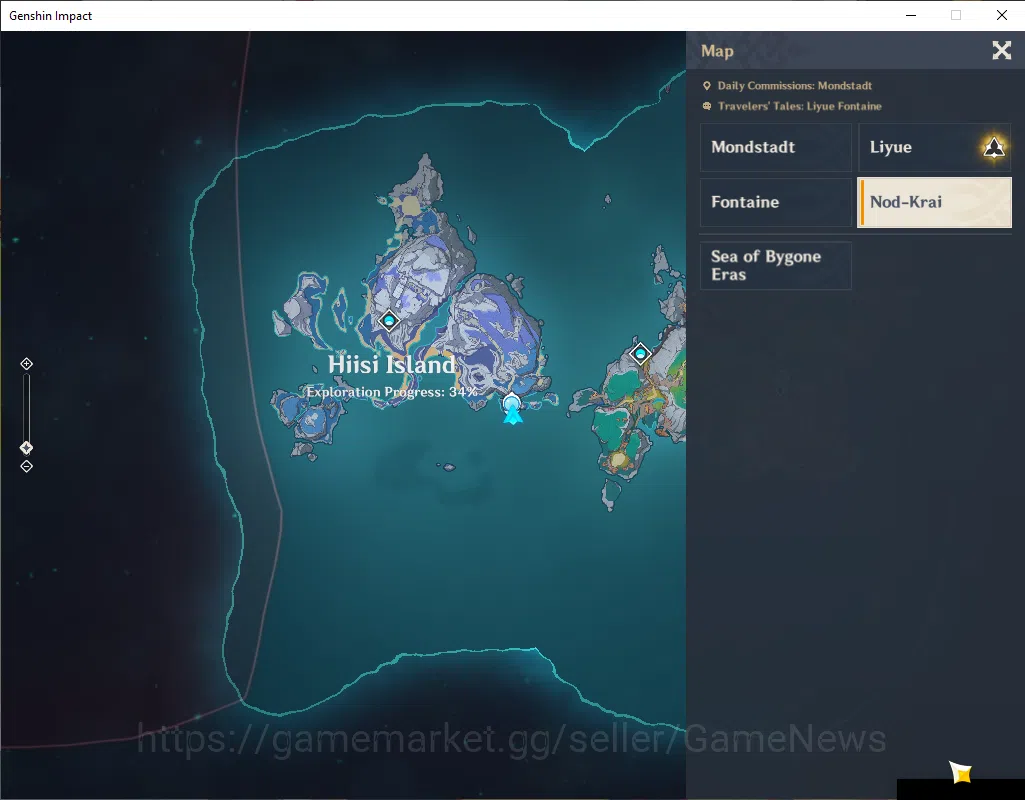Image resolution: width=1025 pixels, height=800 pixels.
Task: Click the yellow star icon at bottom right
Action: coord(960,772)
